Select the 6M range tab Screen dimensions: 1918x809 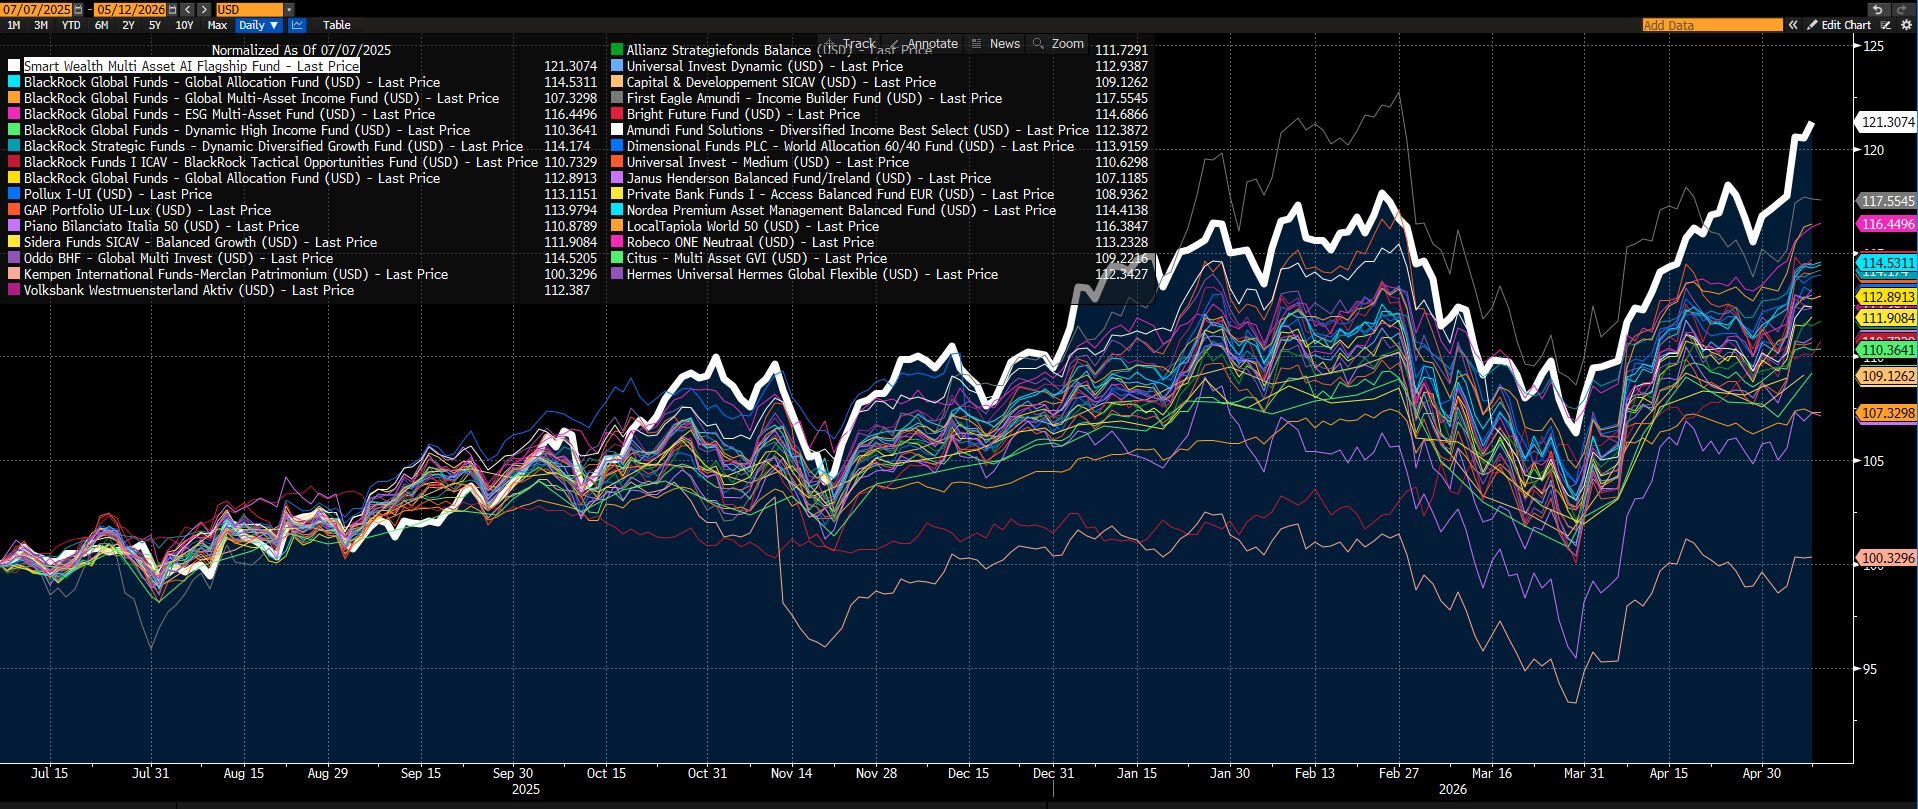(101, 25)
